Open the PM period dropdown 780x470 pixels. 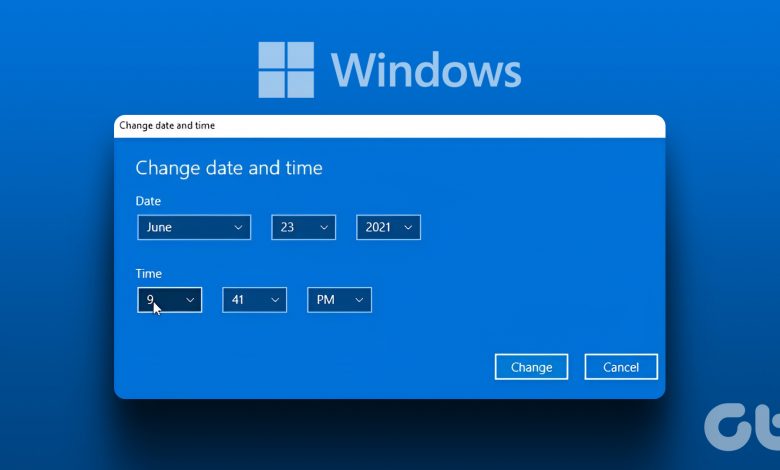pyautogui.click(x=339, y=300)
